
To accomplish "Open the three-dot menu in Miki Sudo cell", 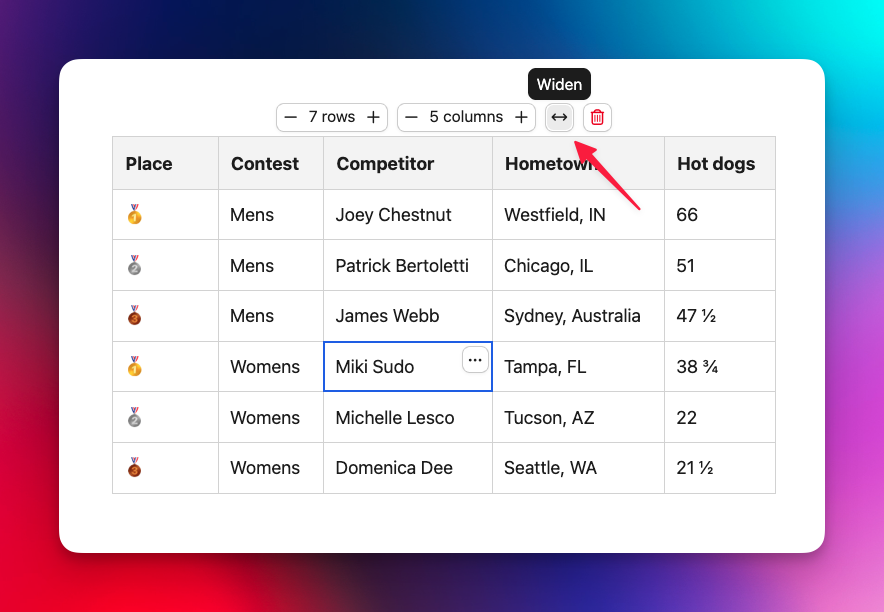I will click(x=475, y=360).
